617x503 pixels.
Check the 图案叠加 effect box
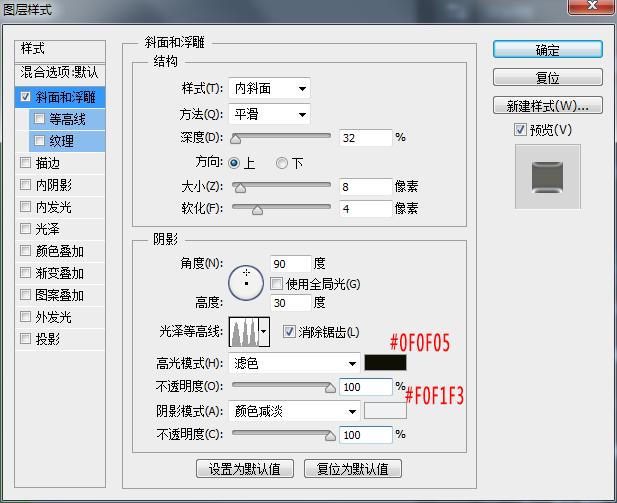point(25,295)
